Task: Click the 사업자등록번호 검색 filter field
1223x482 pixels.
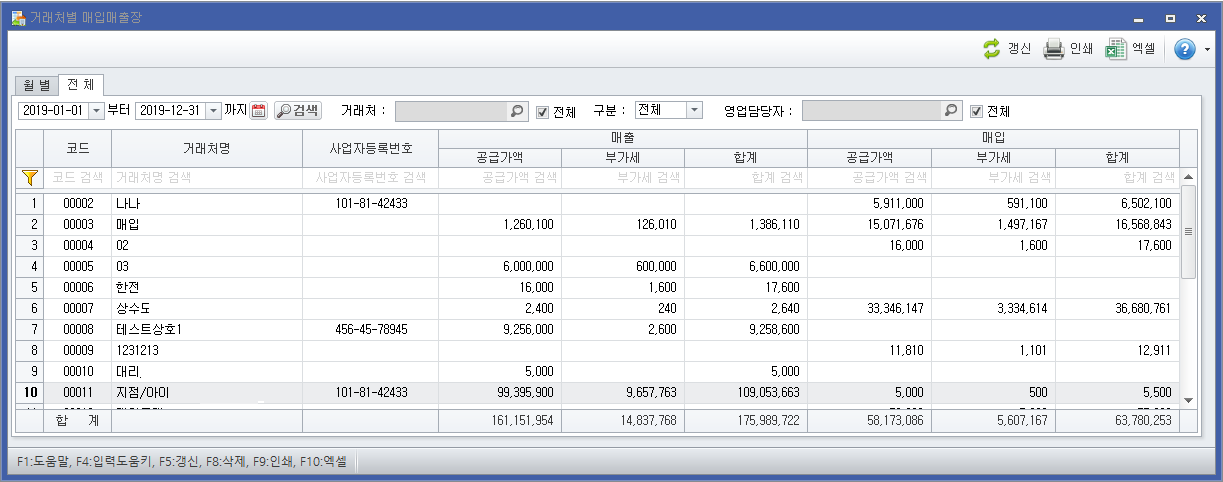Action: click(370, 177)
